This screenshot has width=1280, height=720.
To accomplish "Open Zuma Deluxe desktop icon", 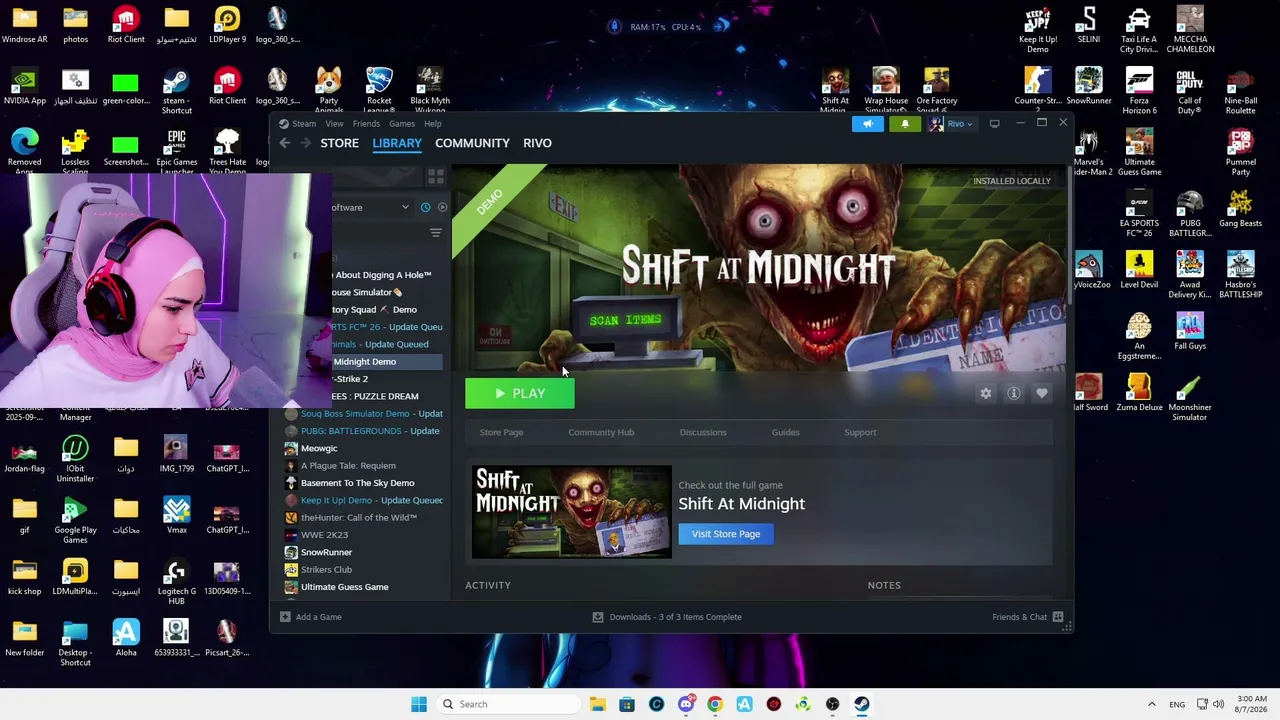I will click(1139, 392).
